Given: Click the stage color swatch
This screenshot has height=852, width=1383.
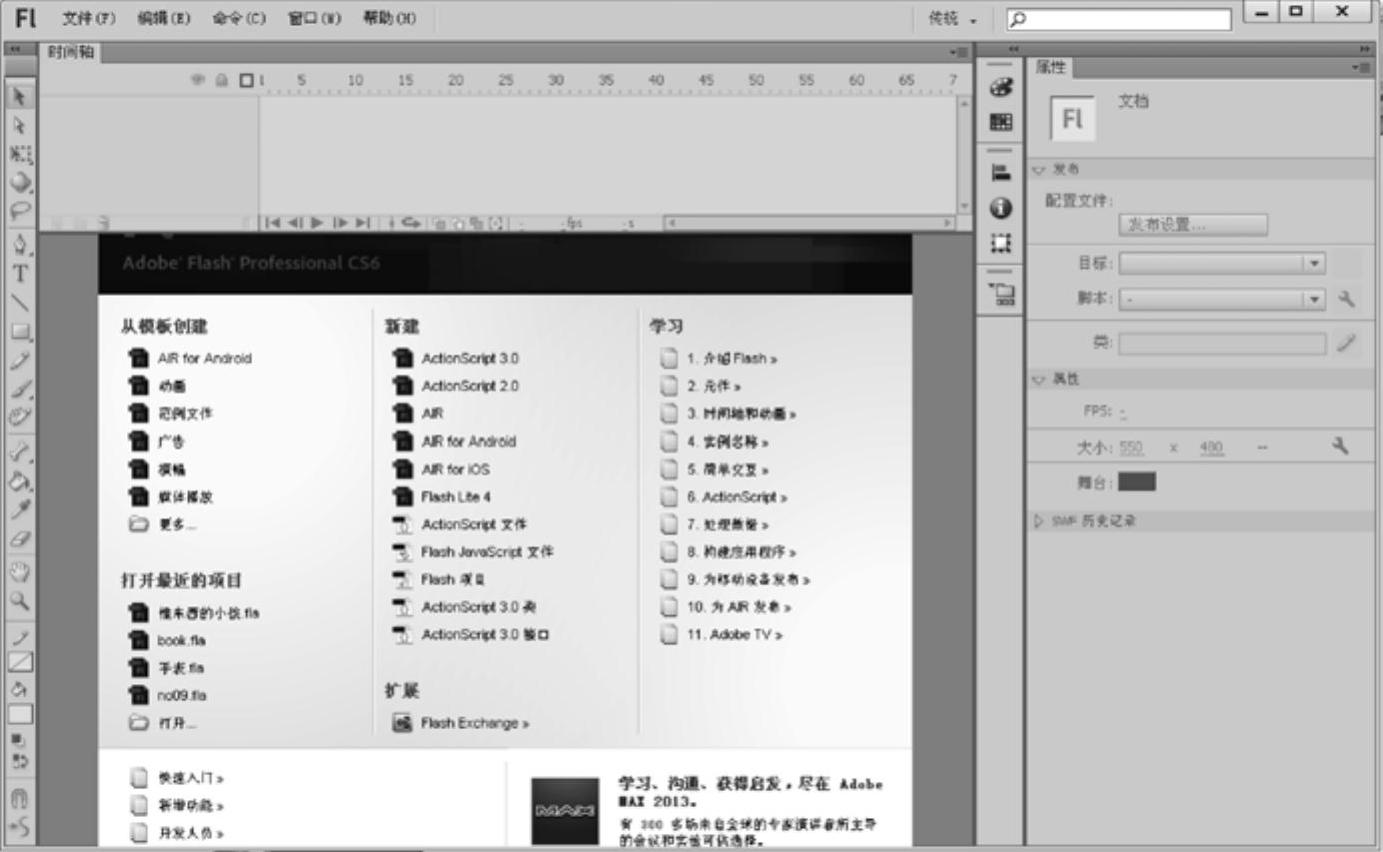Looking at the screenshot, I should (x=1137, y=481).
